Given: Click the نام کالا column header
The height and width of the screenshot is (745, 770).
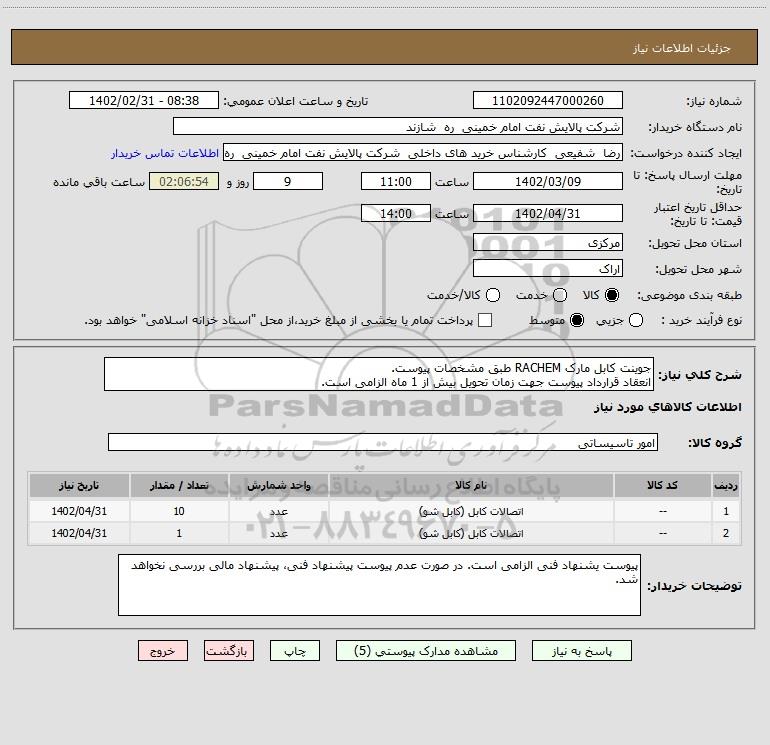Looking at the screenshot, I should pos(471,485).
